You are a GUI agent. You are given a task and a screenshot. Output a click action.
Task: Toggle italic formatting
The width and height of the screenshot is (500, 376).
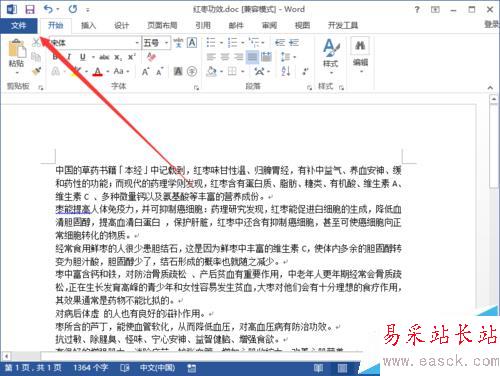point(69,57)
